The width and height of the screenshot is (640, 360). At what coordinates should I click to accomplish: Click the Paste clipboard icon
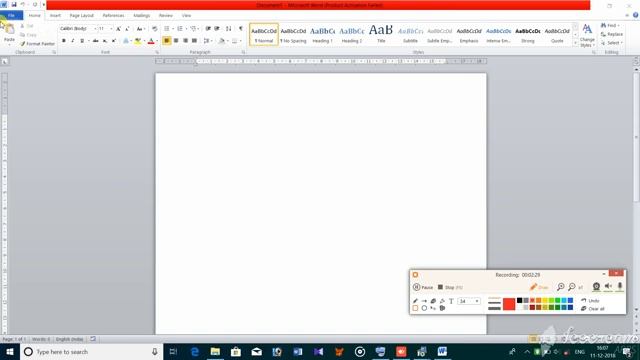pos(9,30)
